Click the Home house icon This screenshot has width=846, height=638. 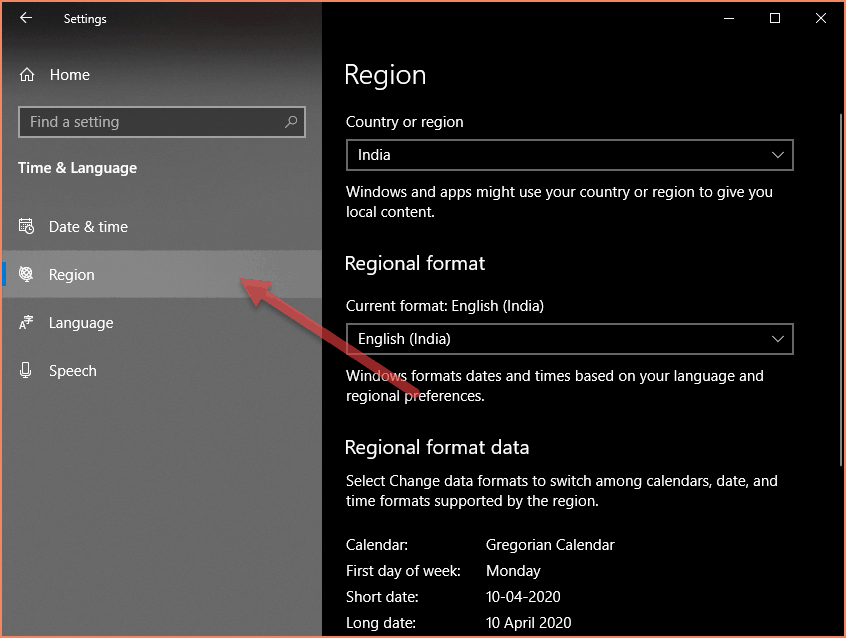point(27,75)
